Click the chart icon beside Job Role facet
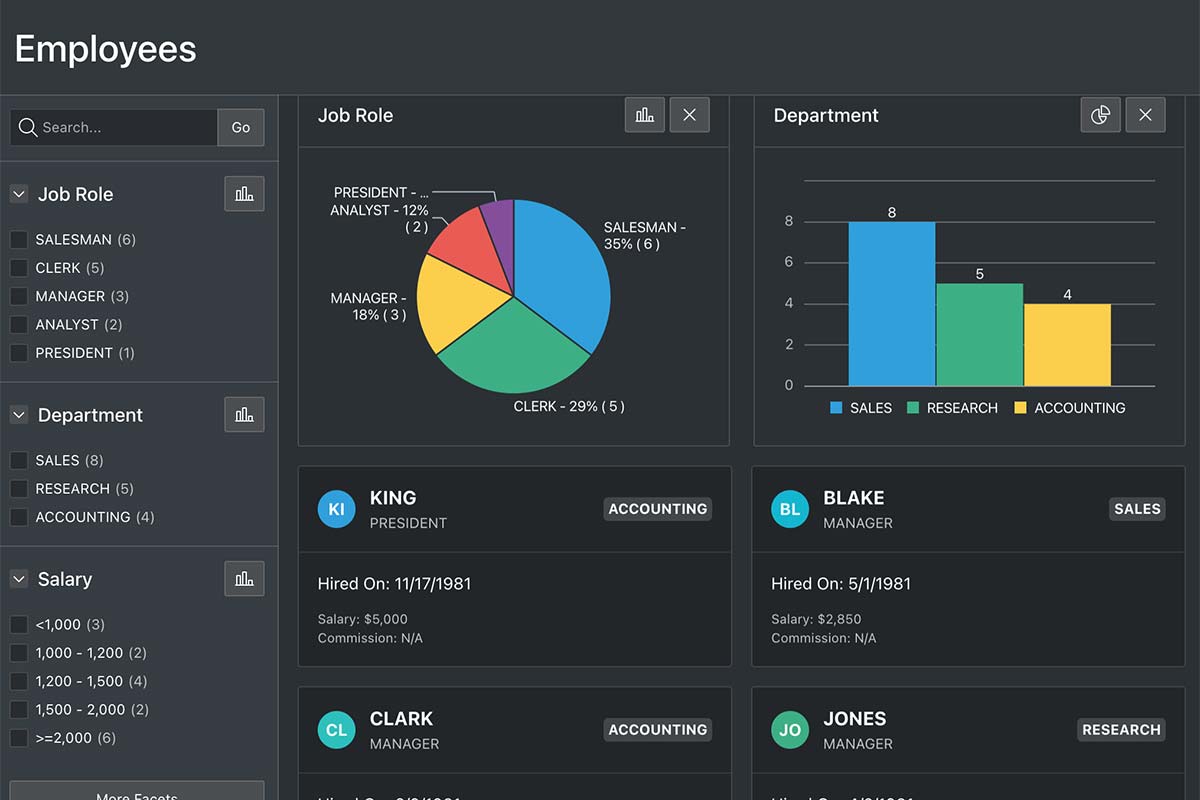The width and height of the screenshot is (1200, 800). [x=244, y=194]
